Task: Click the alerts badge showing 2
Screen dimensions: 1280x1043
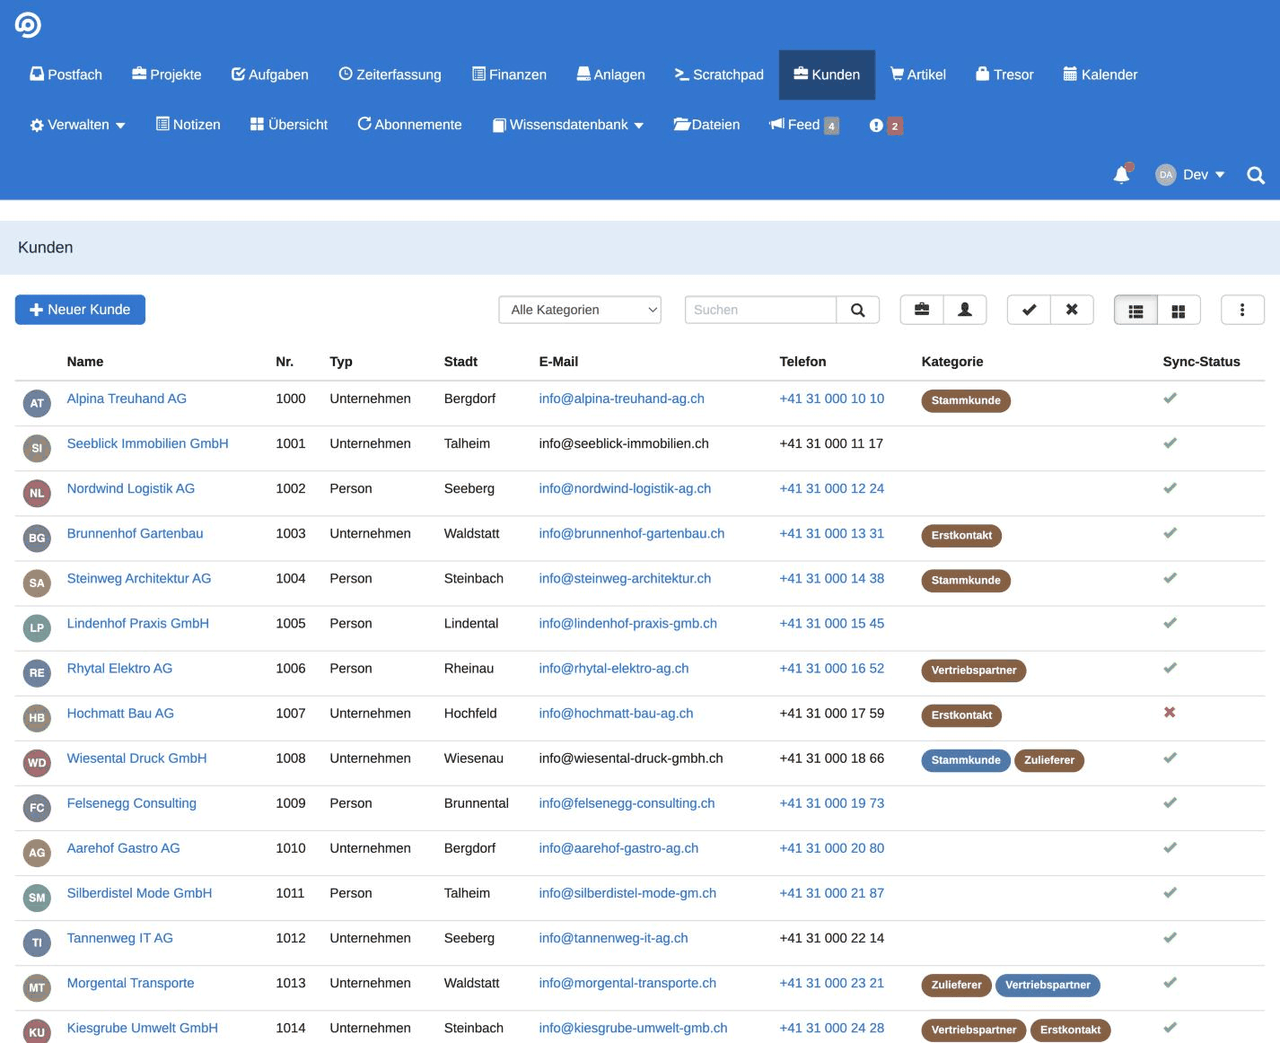Action: 886,125
